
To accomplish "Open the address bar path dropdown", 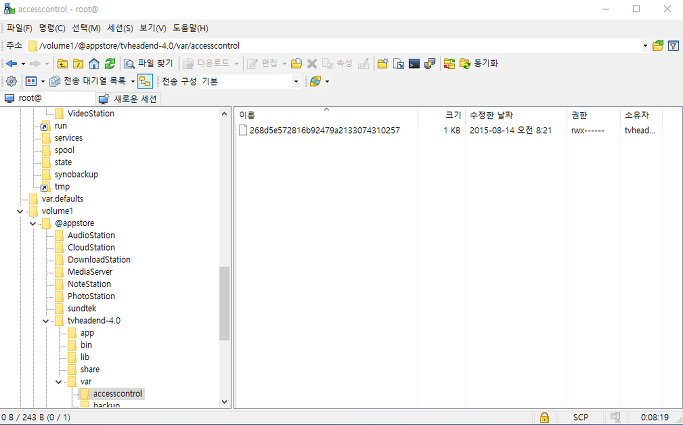I will (x=645, y=46).
